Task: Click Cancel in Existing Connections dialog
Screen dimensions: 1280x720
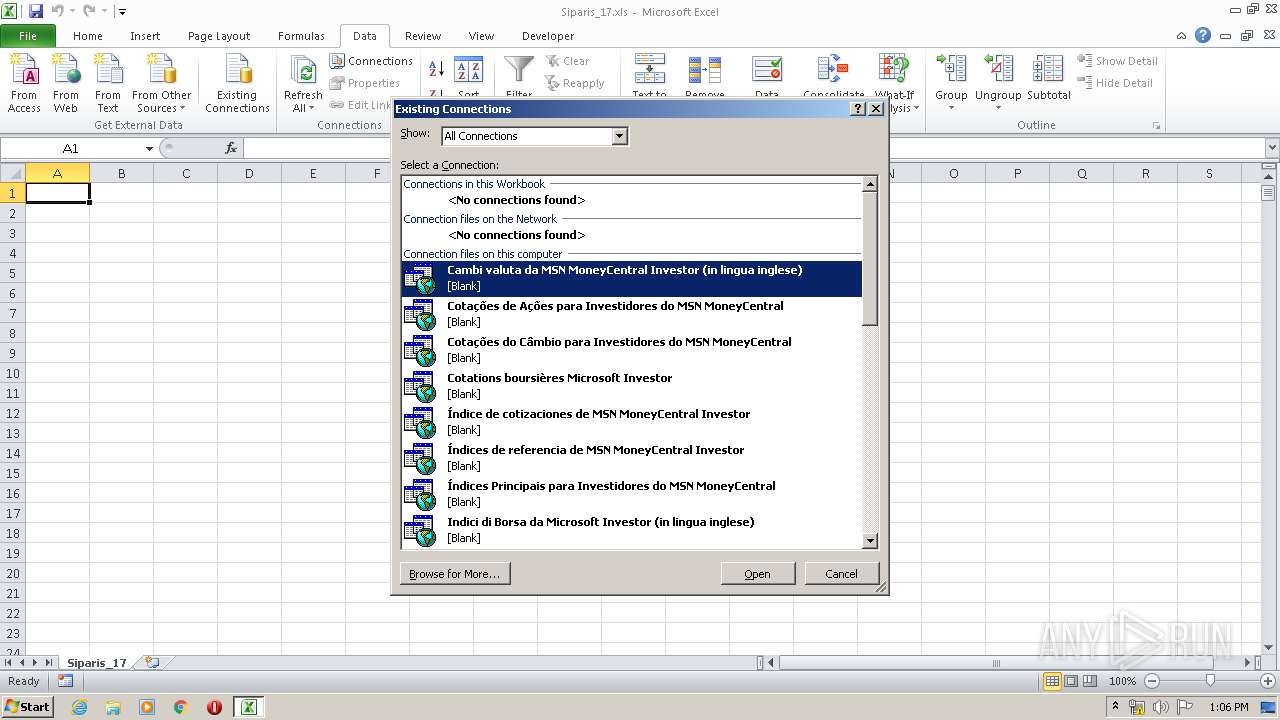Action: 841,574
